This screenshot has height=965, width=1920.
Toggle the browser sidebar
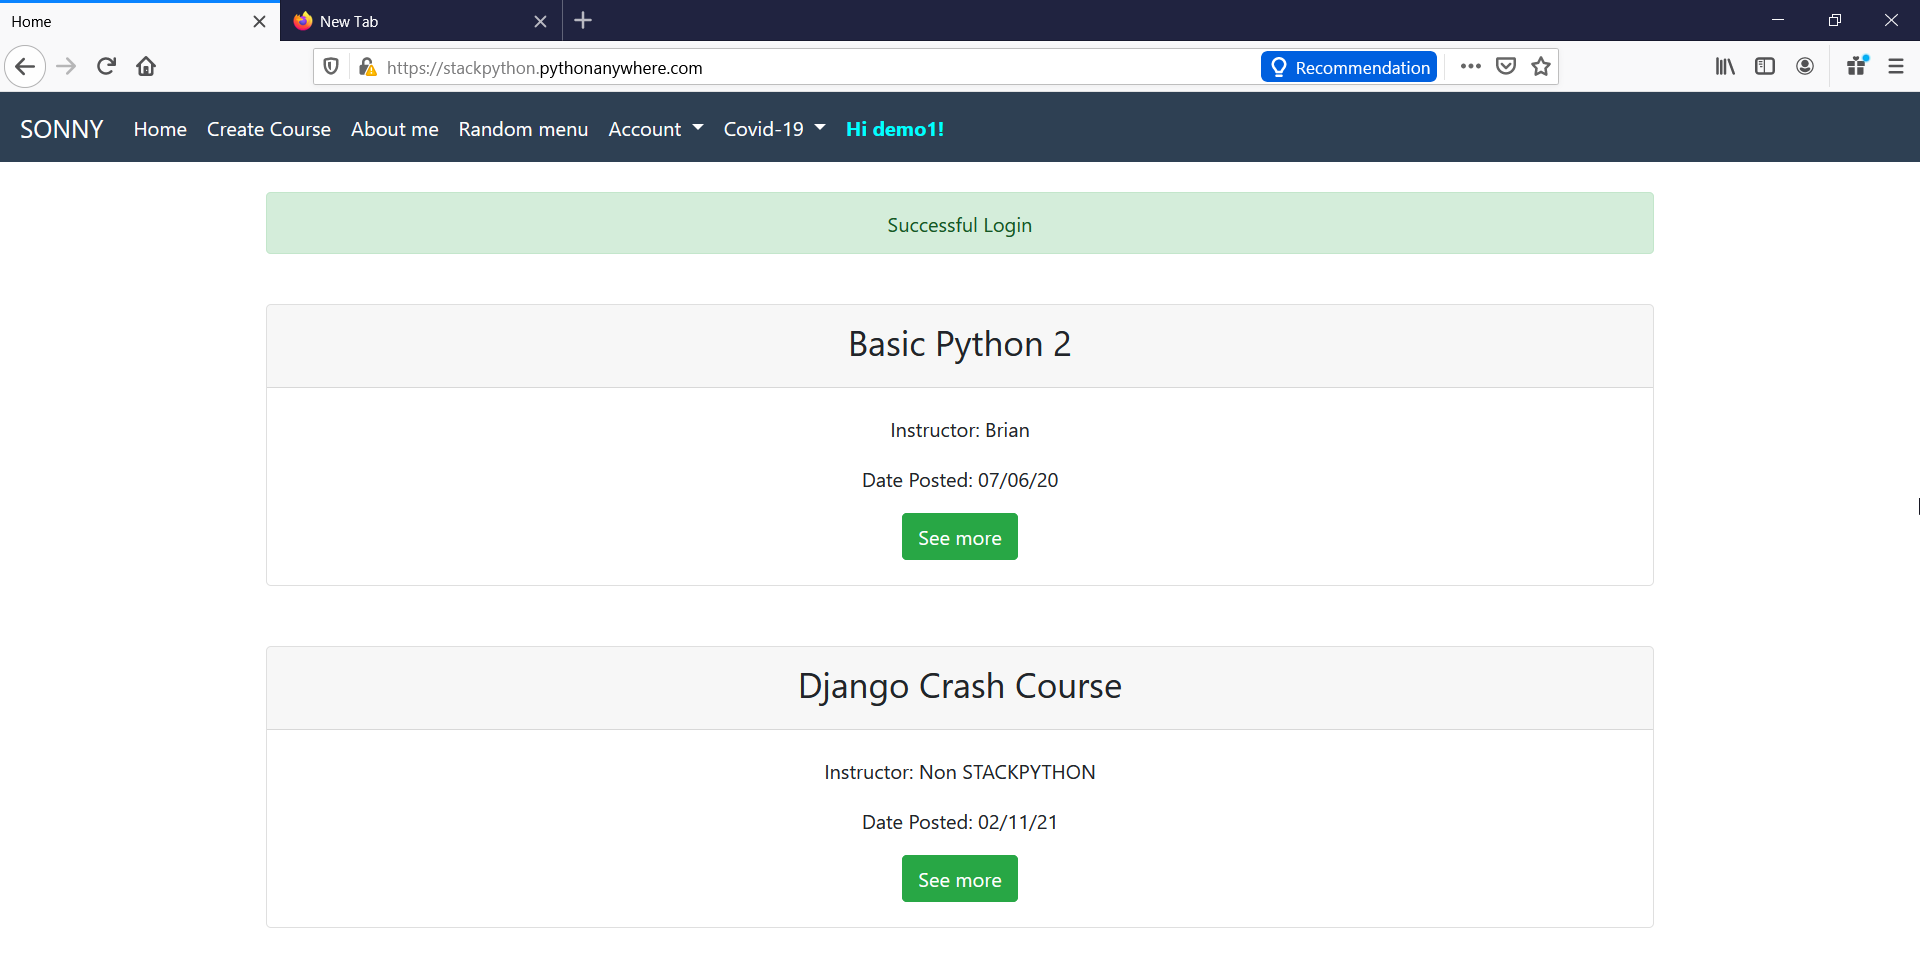(1765, 67)
